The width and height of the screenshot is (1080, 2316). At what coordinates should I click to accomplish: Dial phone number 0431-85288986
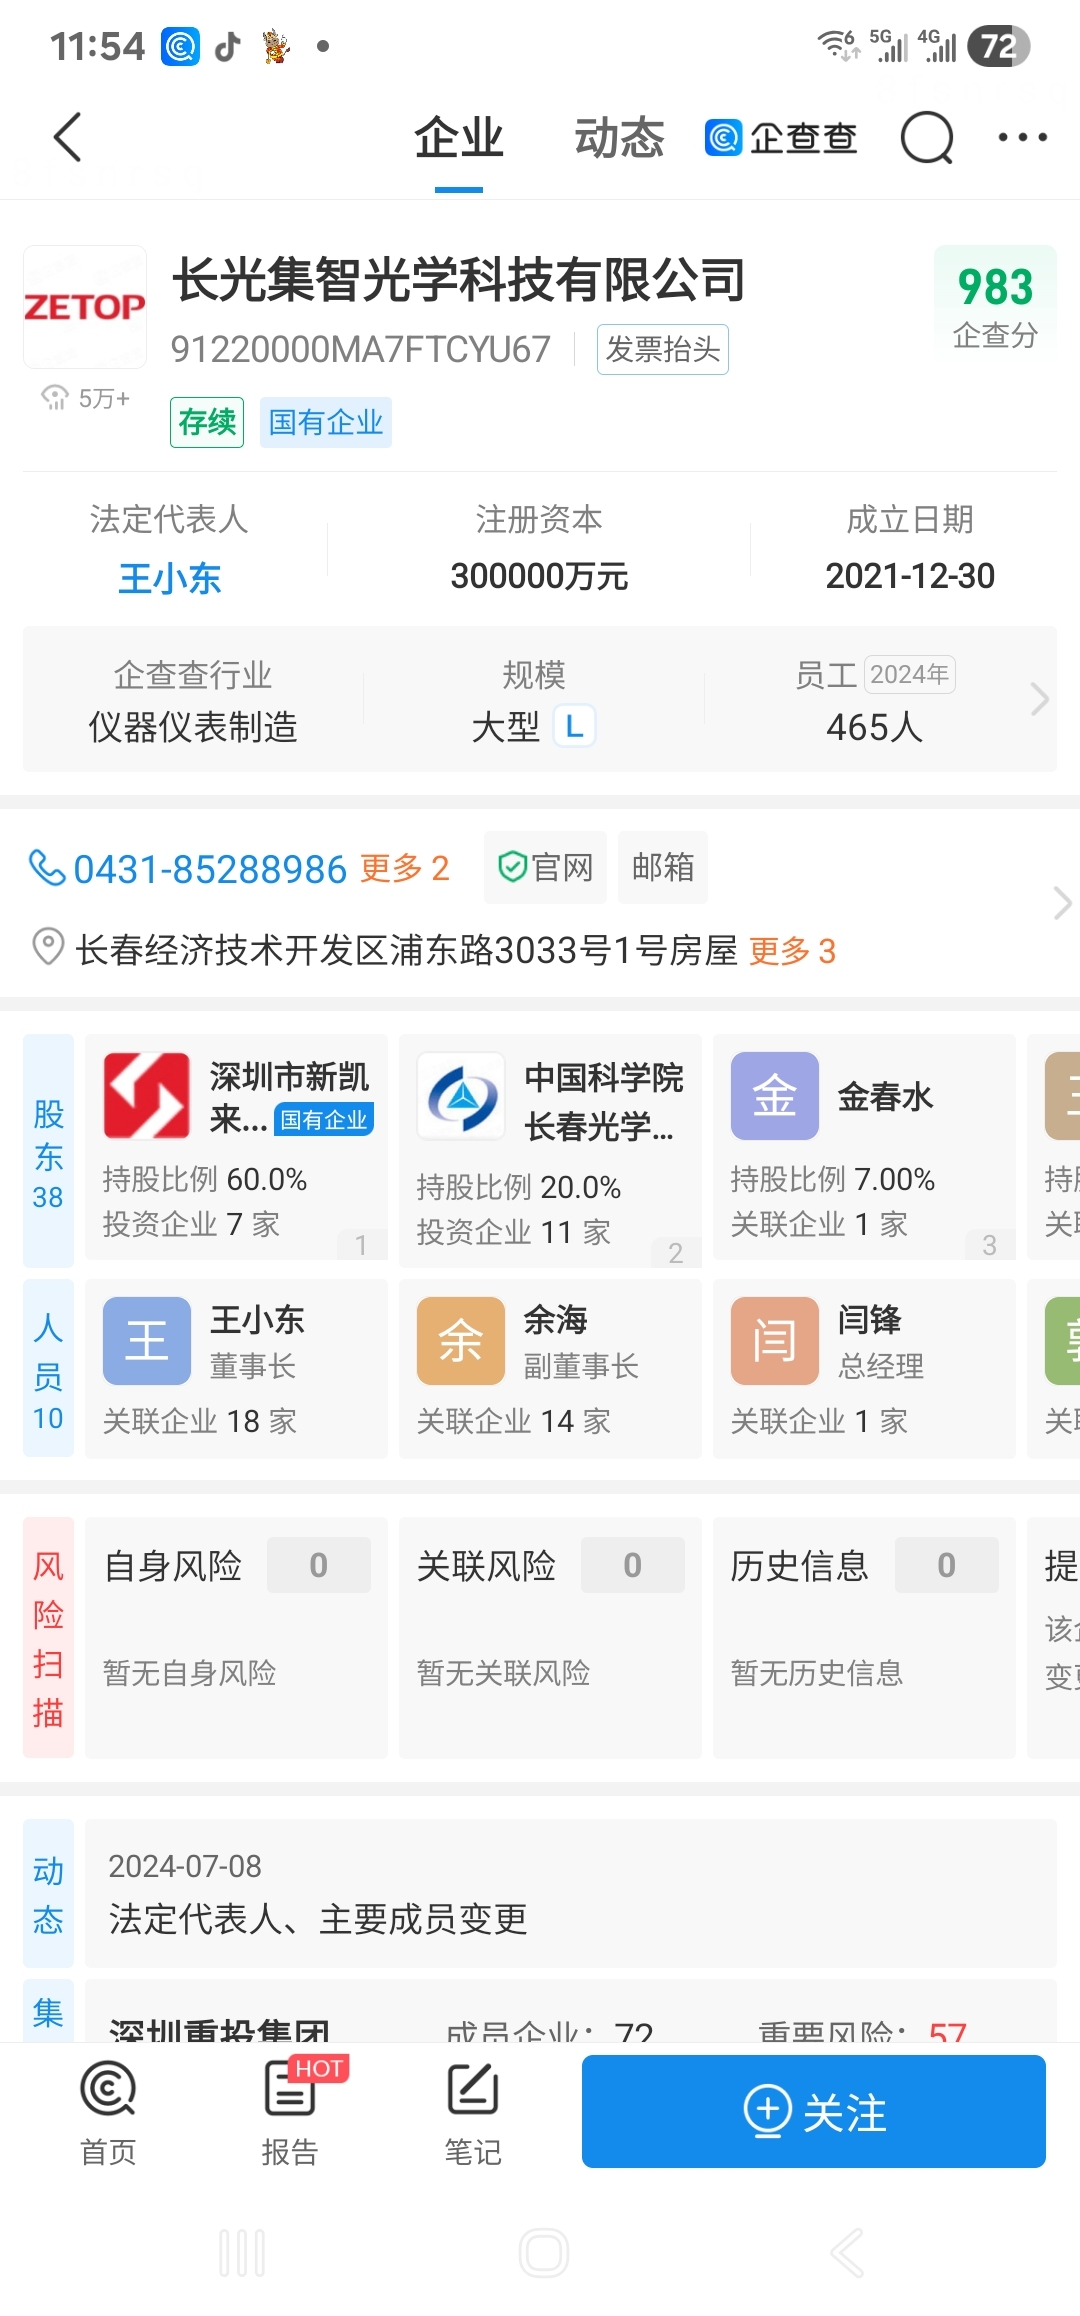point(210,869)
